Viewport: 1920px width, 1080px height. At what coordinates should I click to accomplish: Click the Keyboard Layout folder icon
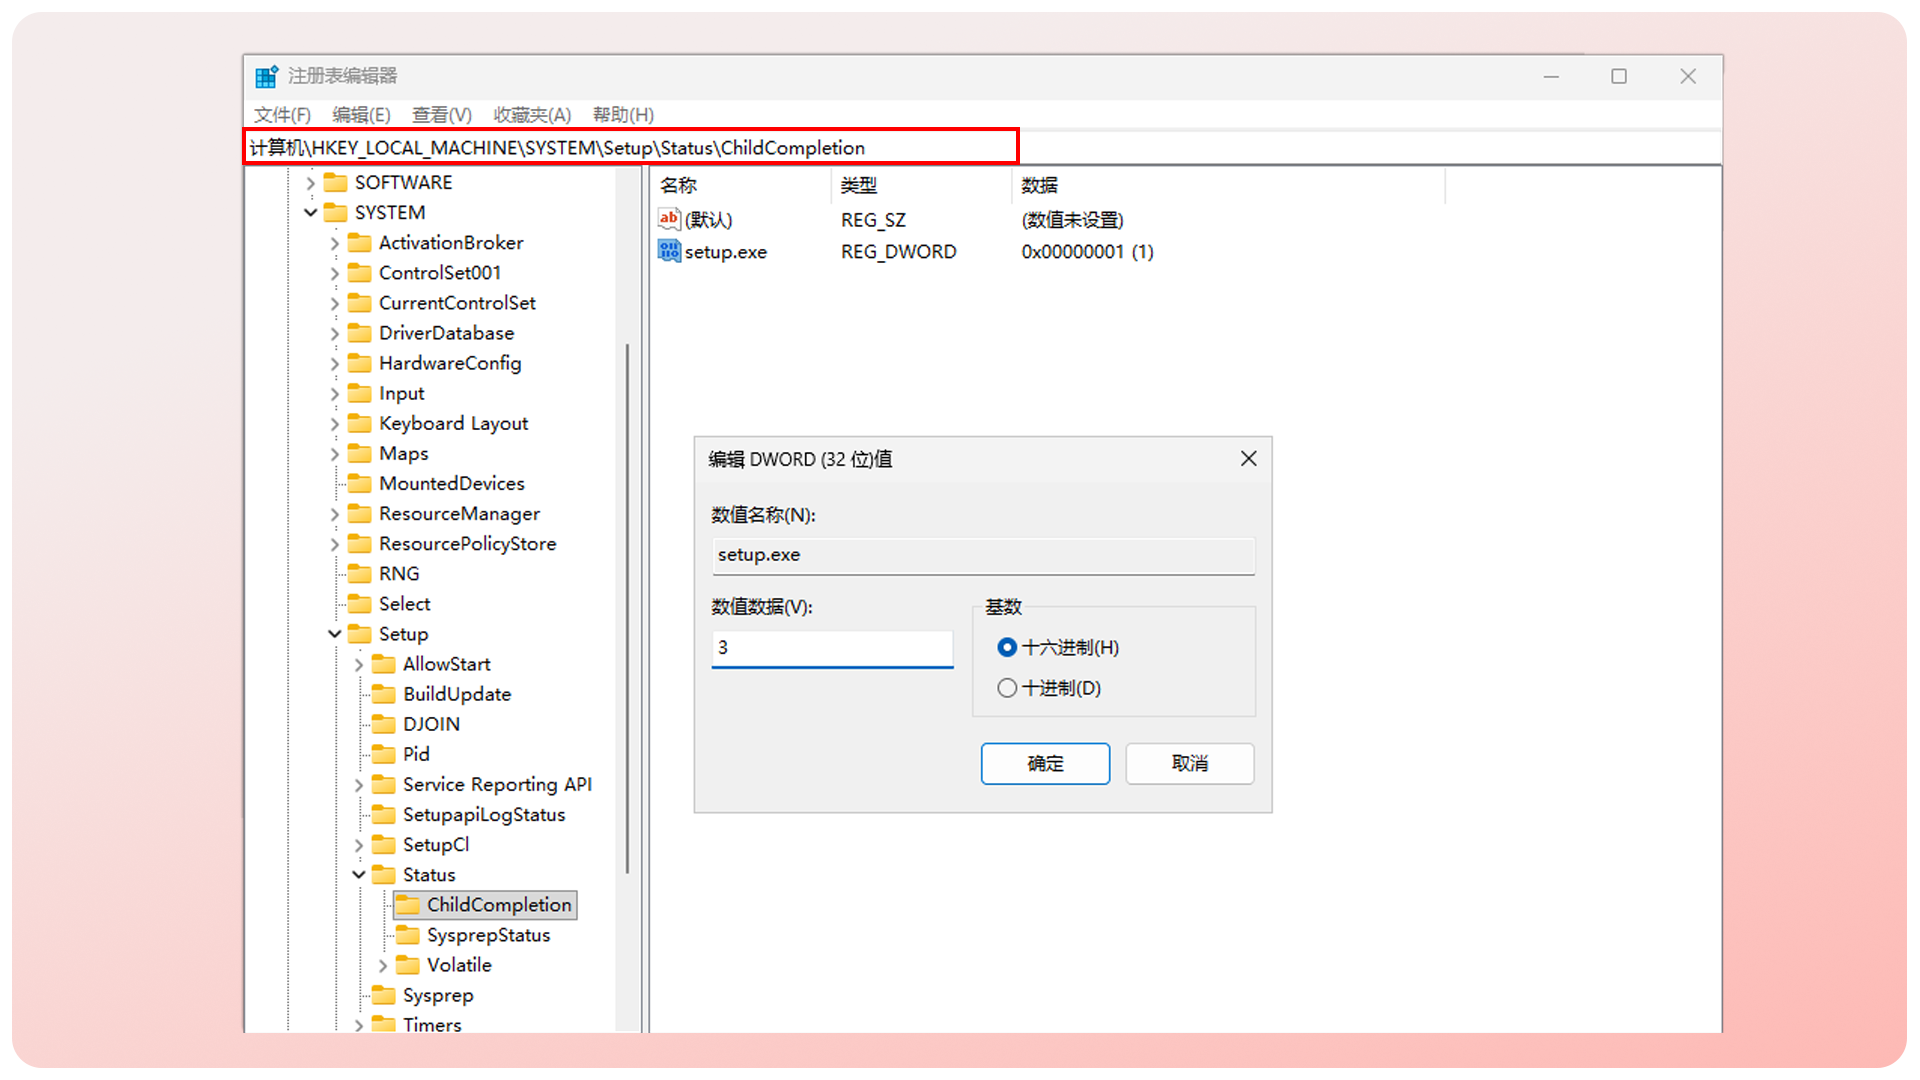tap(360, 423)
